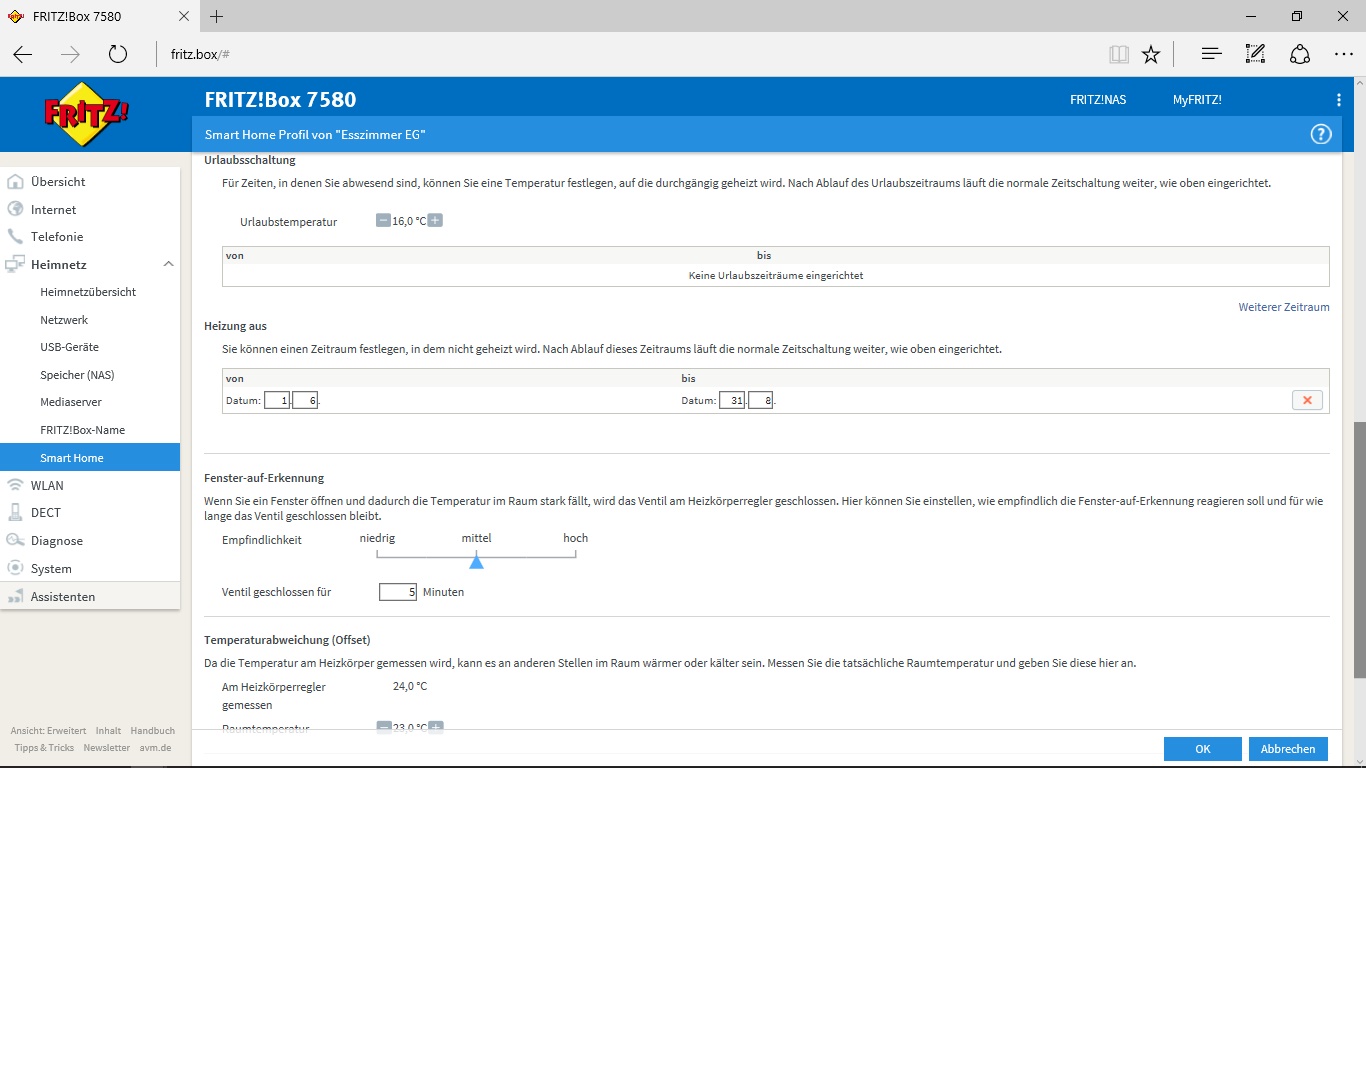Add page to favorites star
This screenshot has height=1073, width=1366.
(1151, 54)
